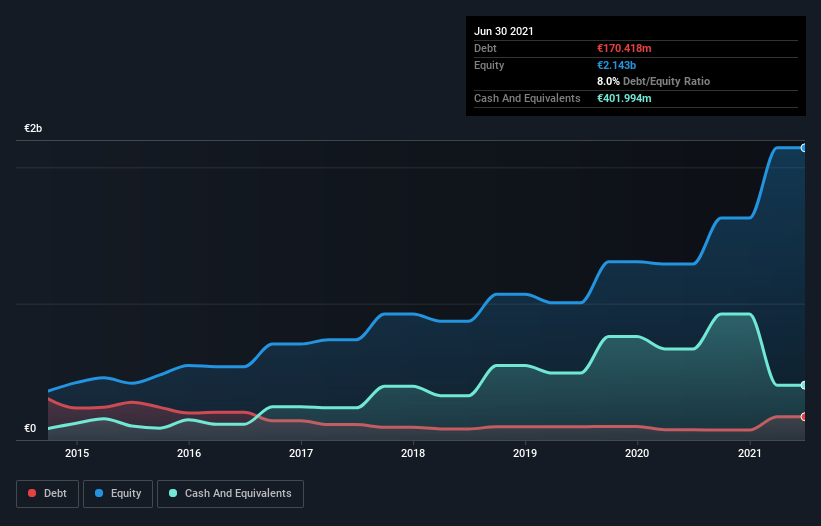Image resolution: width=821 pixels, height=526 pixels.
Task: Click the €401.994m cash value
Action: pos(624,98)
